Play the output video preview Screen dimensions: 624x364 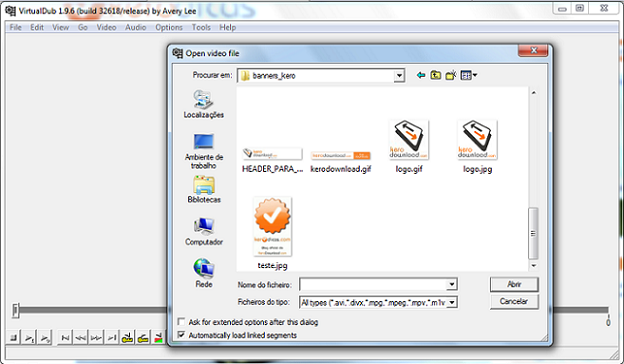45,338
